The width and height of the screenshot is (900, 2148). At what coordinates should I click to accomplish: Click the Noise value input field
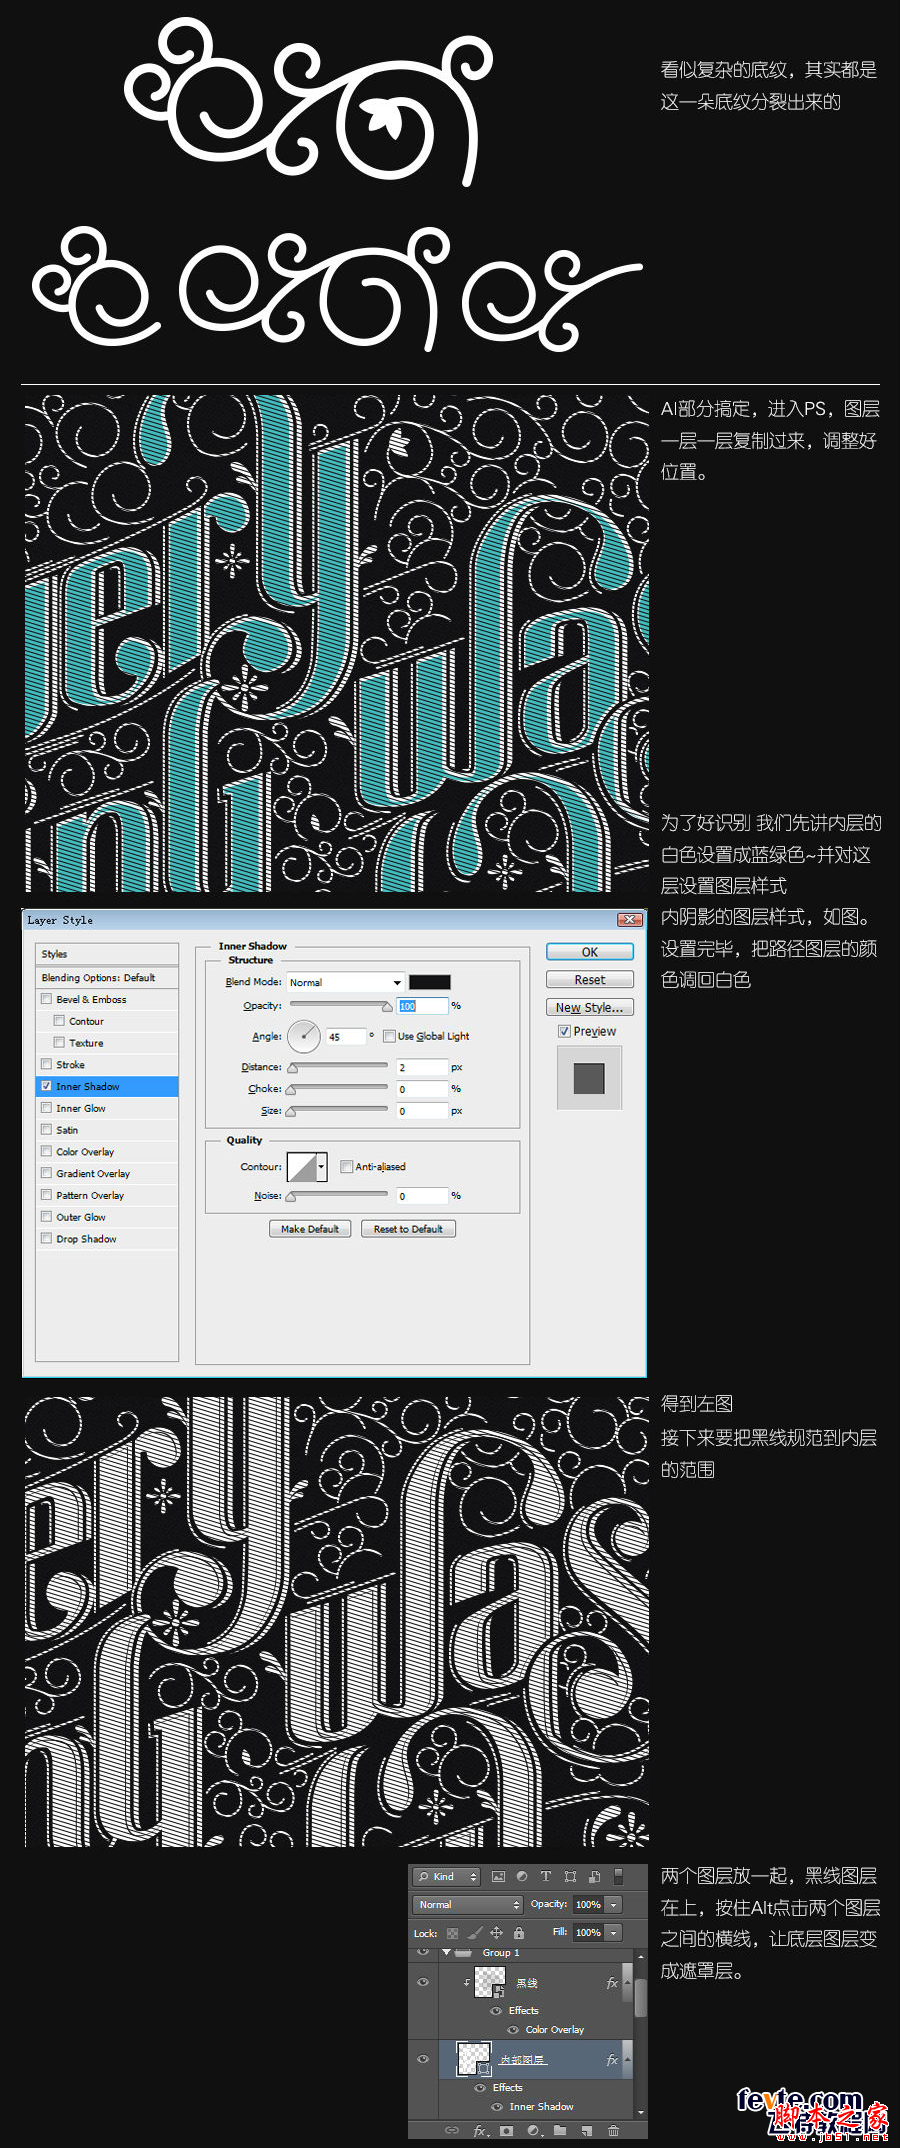pyautogui.click(x=422, y=1196)
